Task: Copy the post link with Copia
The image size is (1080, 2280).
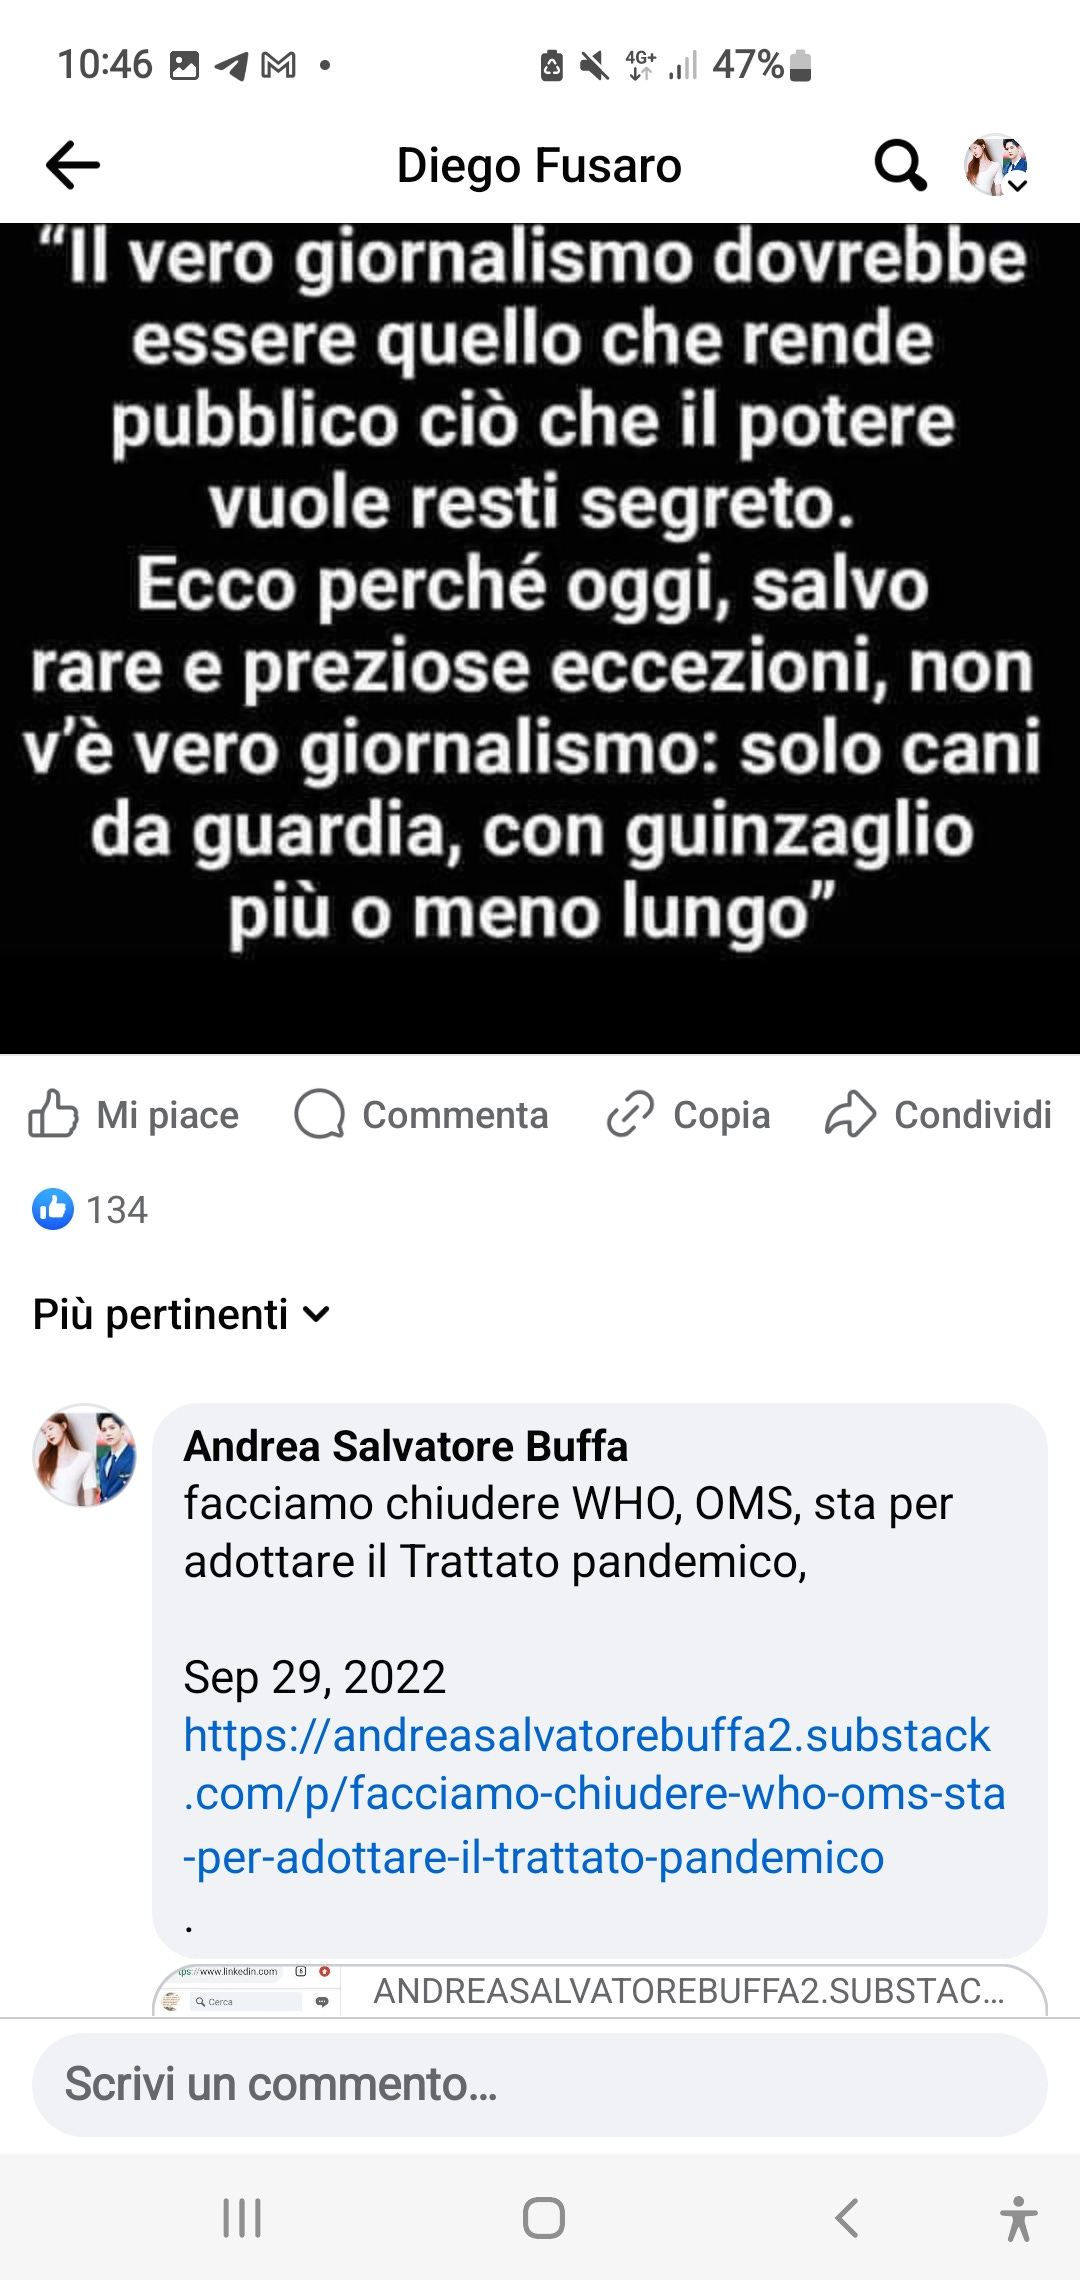Action: point(688,1114)
